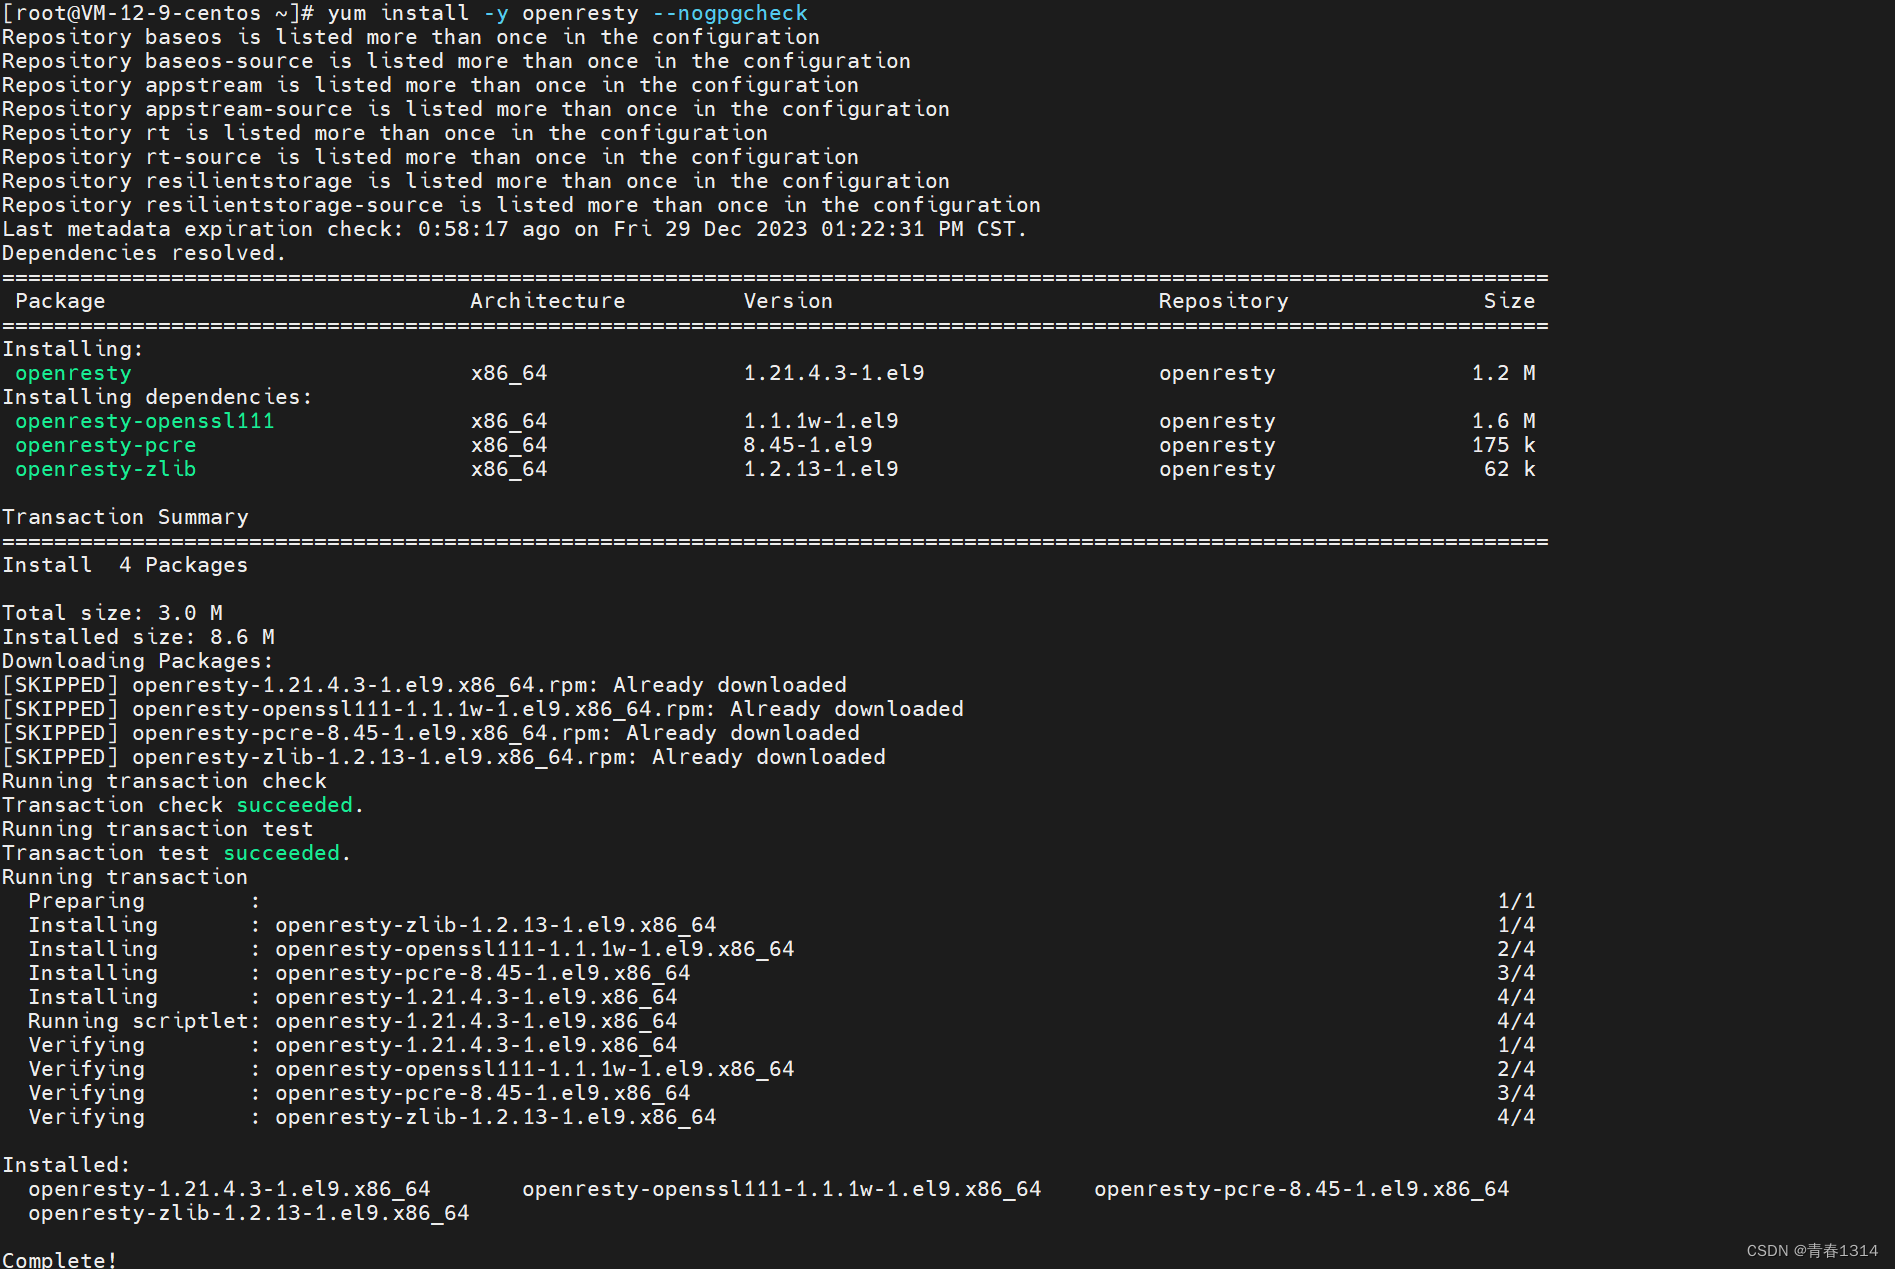Click the SKIPPED openresty-1.21.4.3 rpm line
The image size is (1895, 1269).
[424, 685]
